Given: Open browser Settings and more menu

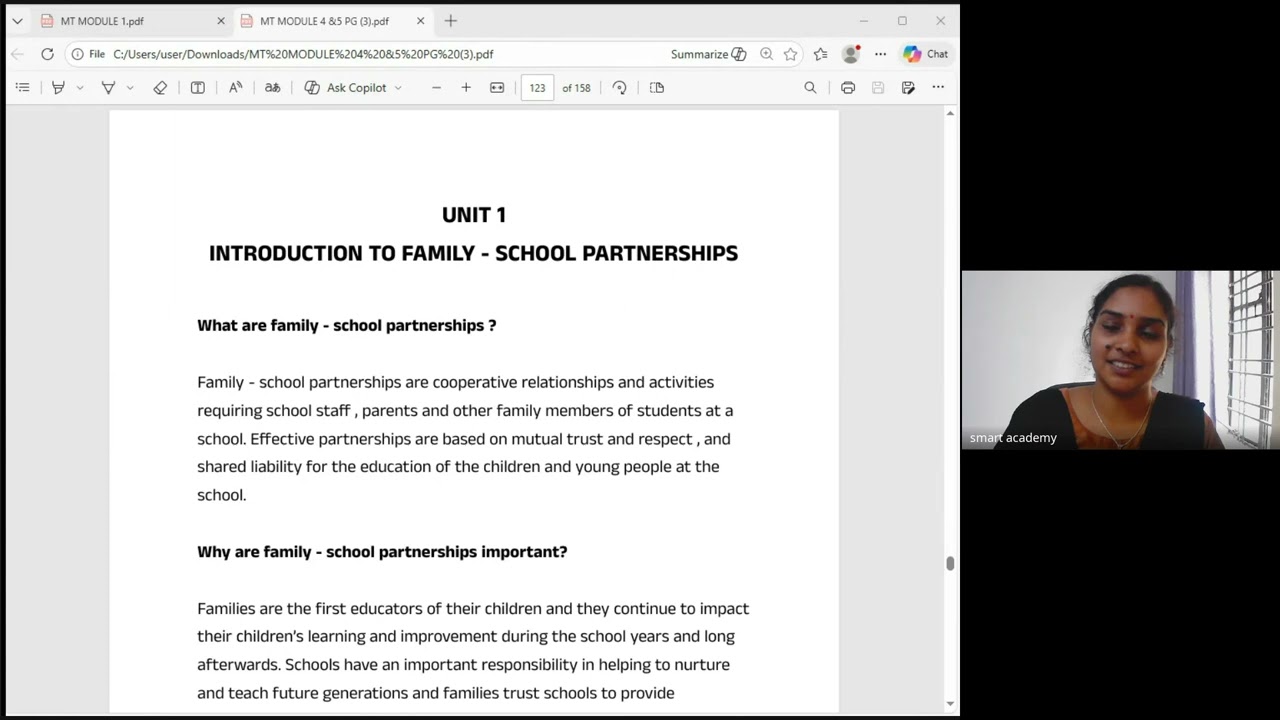Looking at the screenshot, I should coord(880,54).
